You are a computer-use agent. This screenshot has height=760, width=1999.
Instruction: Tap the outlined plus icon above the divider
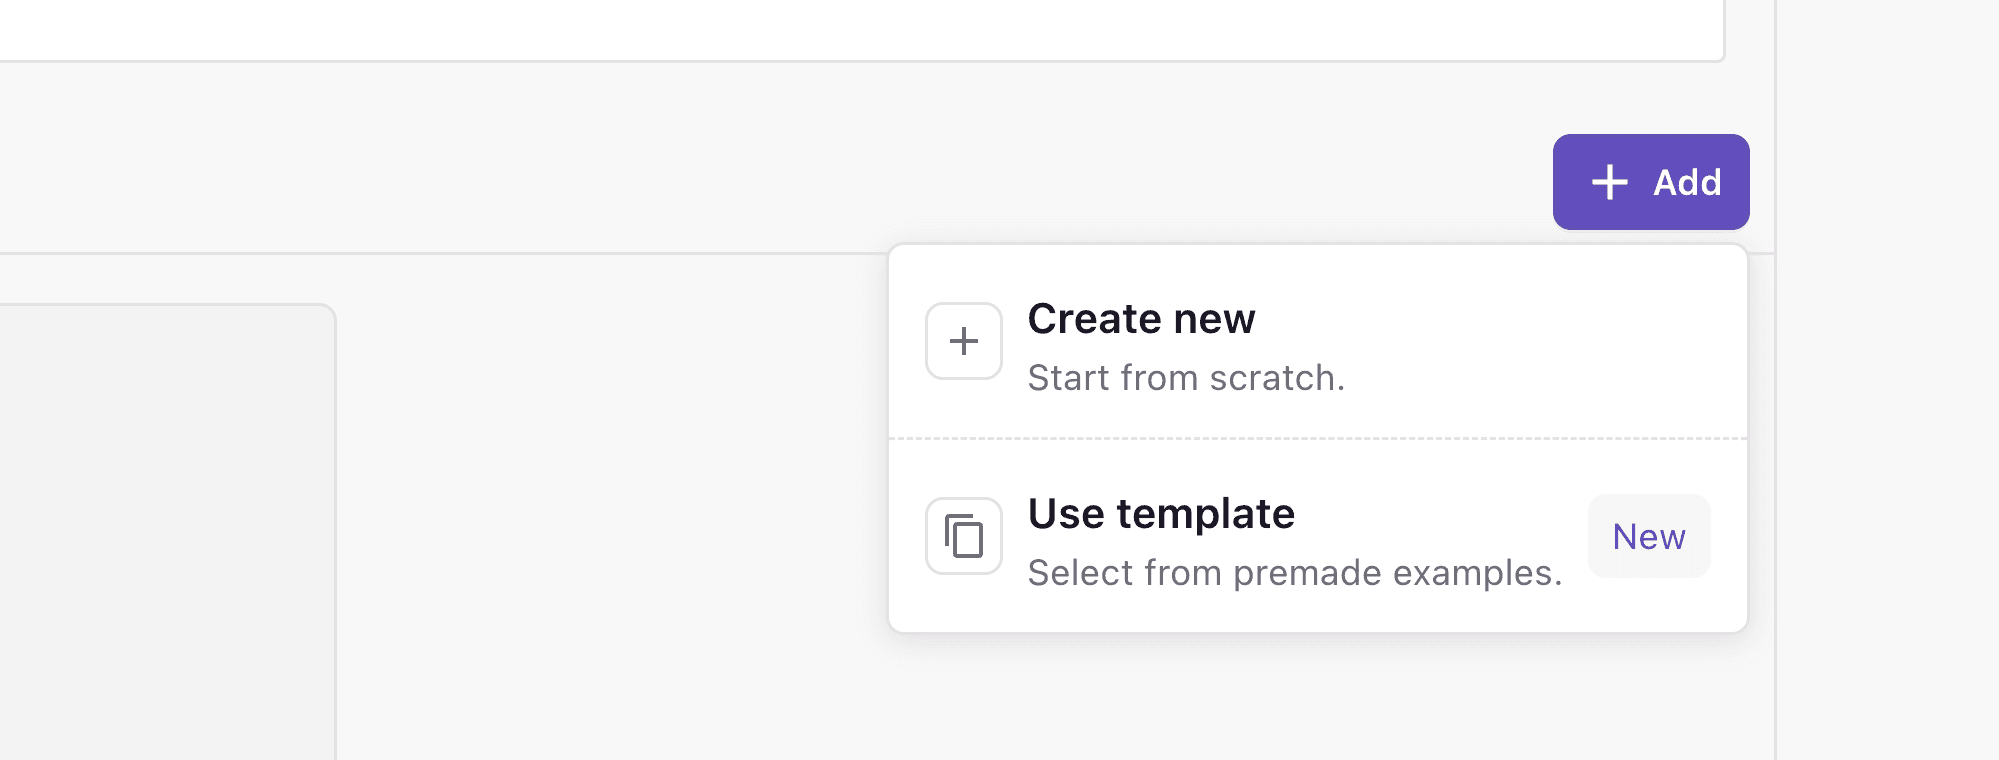963,340
